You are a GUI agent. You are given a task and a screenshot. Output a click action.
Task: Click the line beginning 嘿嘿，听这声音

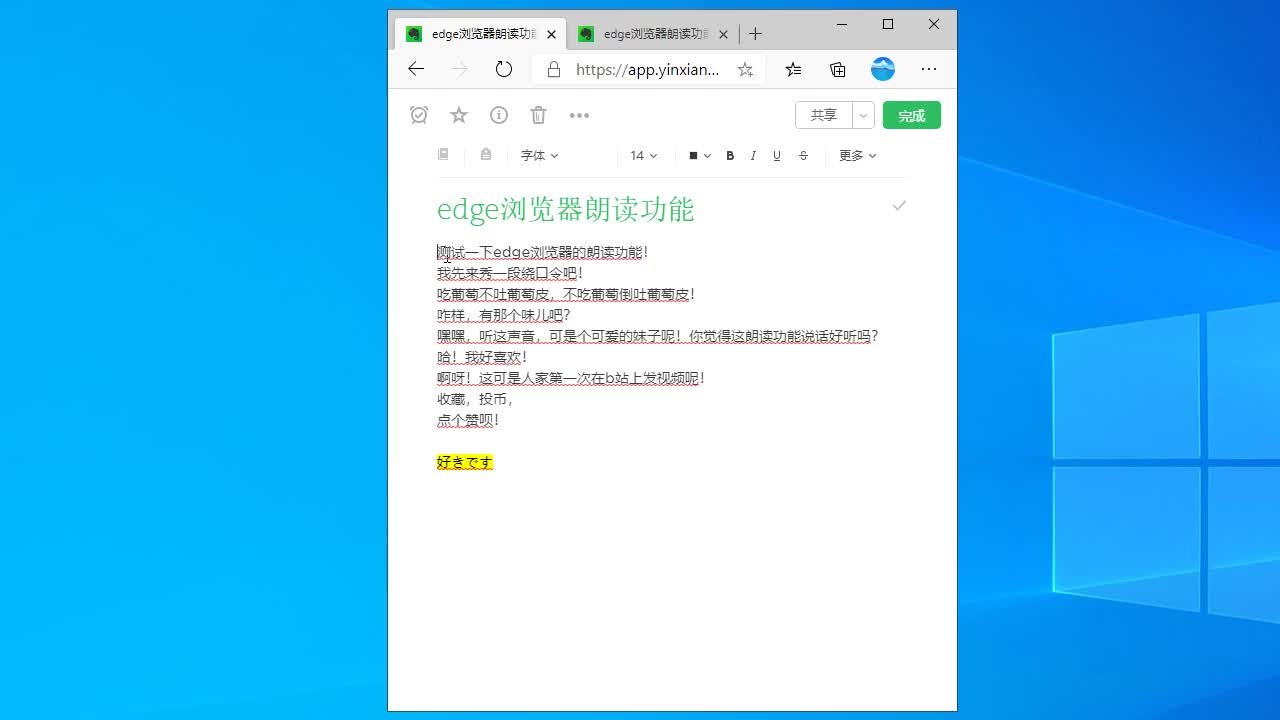(x=658, y=336)
